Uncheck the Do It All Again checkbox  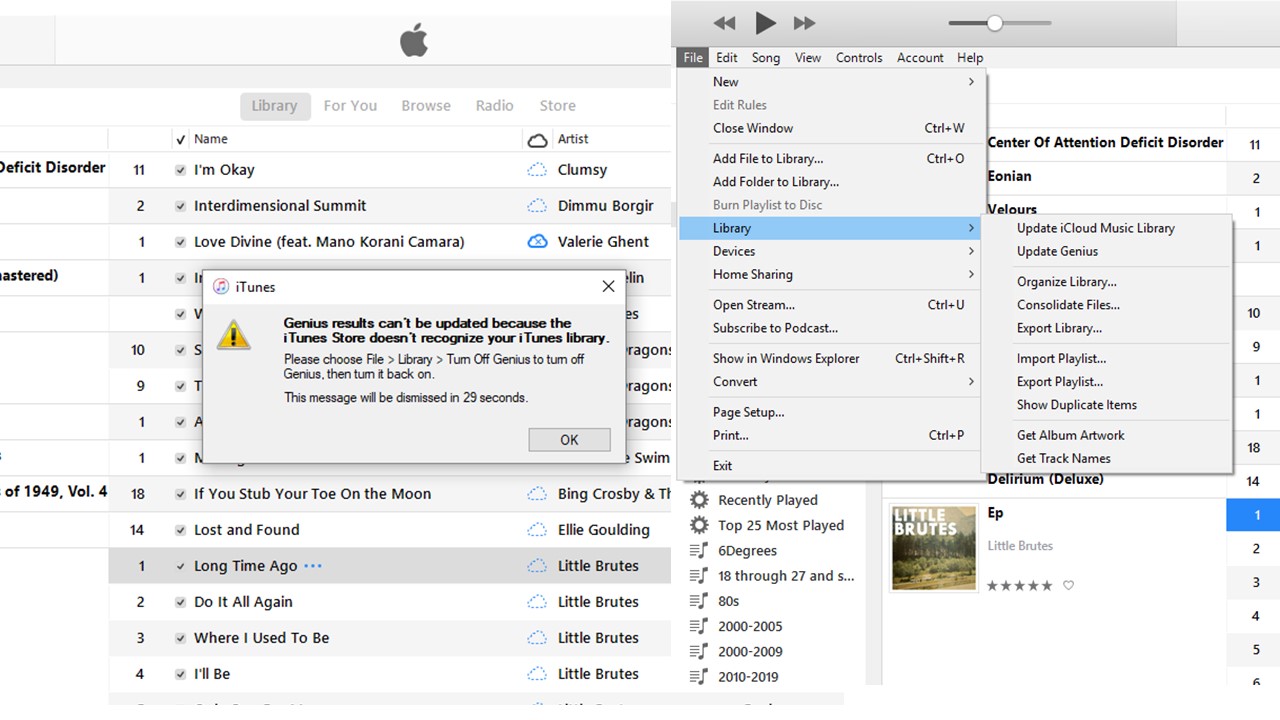(181, 602)
